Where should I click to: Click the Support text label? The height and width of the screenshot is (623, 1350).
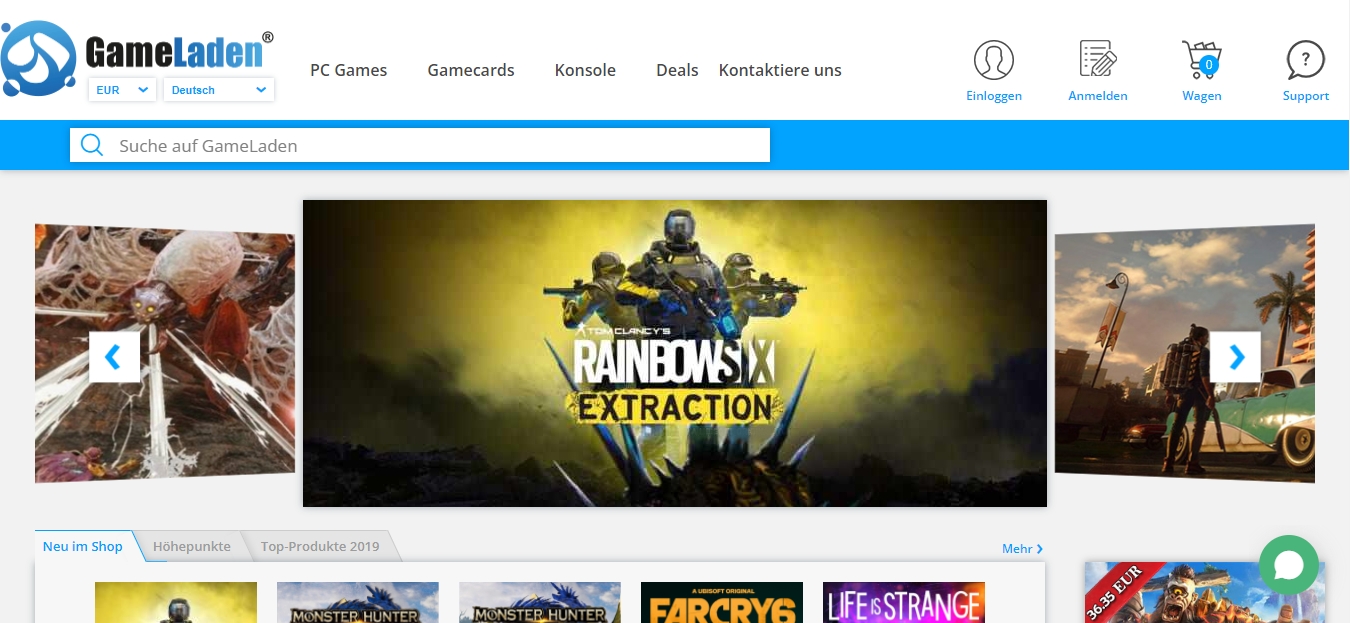click(1306, 96)
